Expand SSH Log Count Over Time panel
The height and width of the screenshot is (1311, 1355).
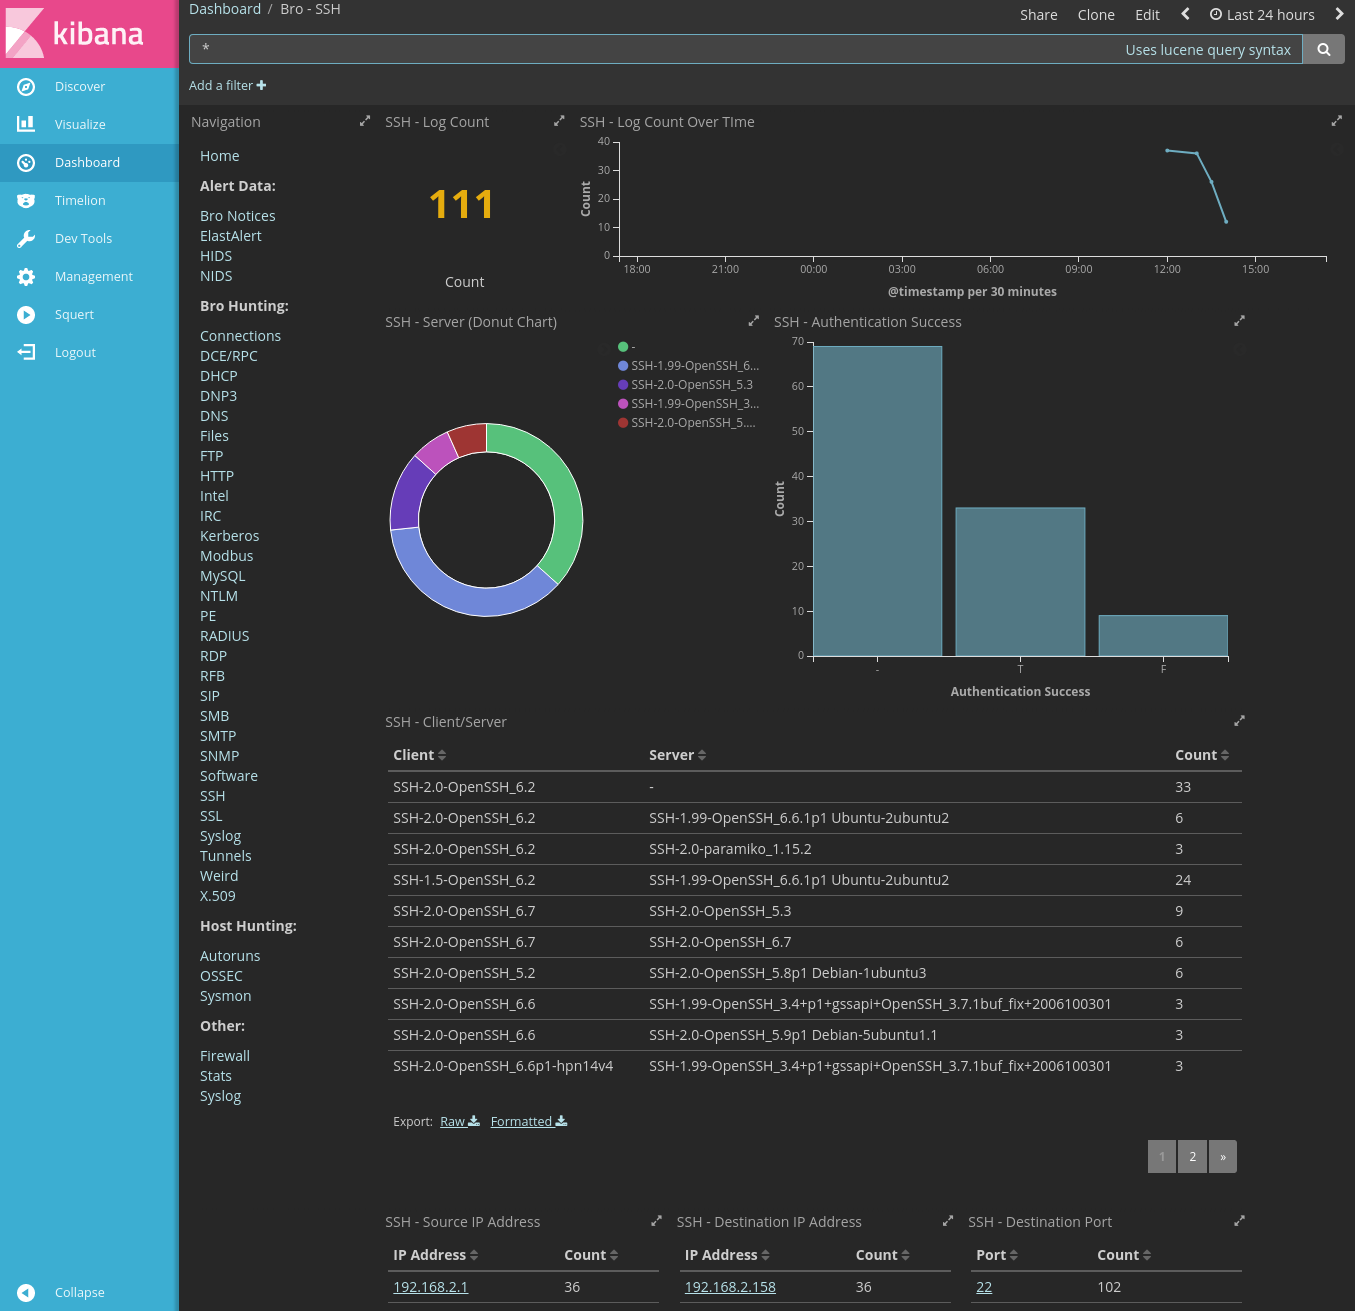tap(1336, 121)
